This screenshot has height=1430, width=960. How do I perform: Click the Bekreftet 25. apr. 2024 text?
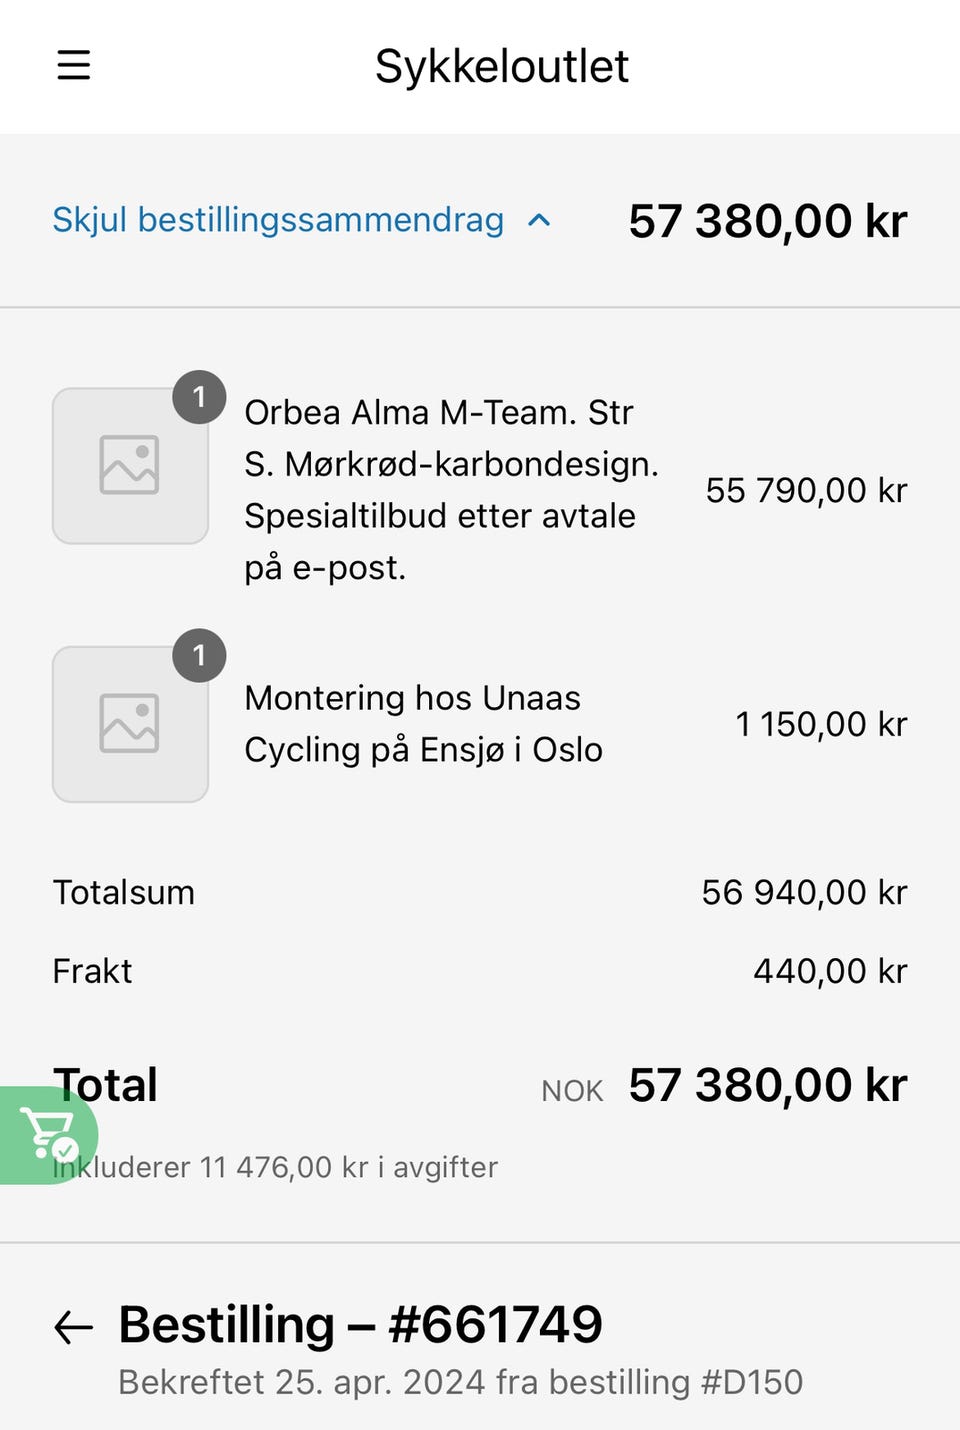pyautogui.click(x=460, y=1382)
